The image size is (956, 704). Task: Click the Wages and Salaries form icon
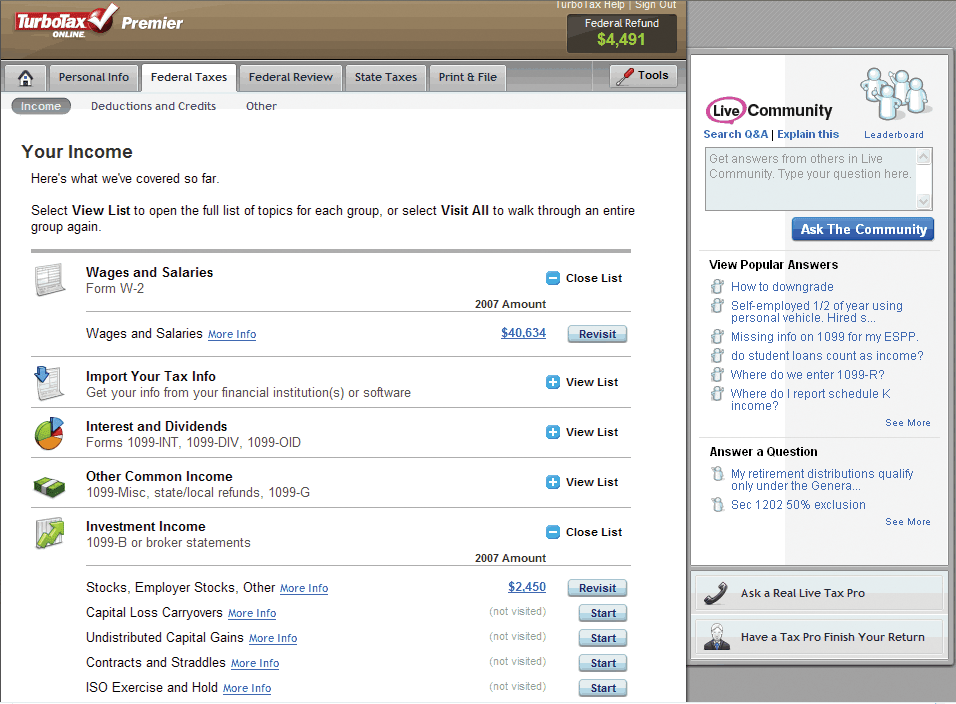[50, 280]
